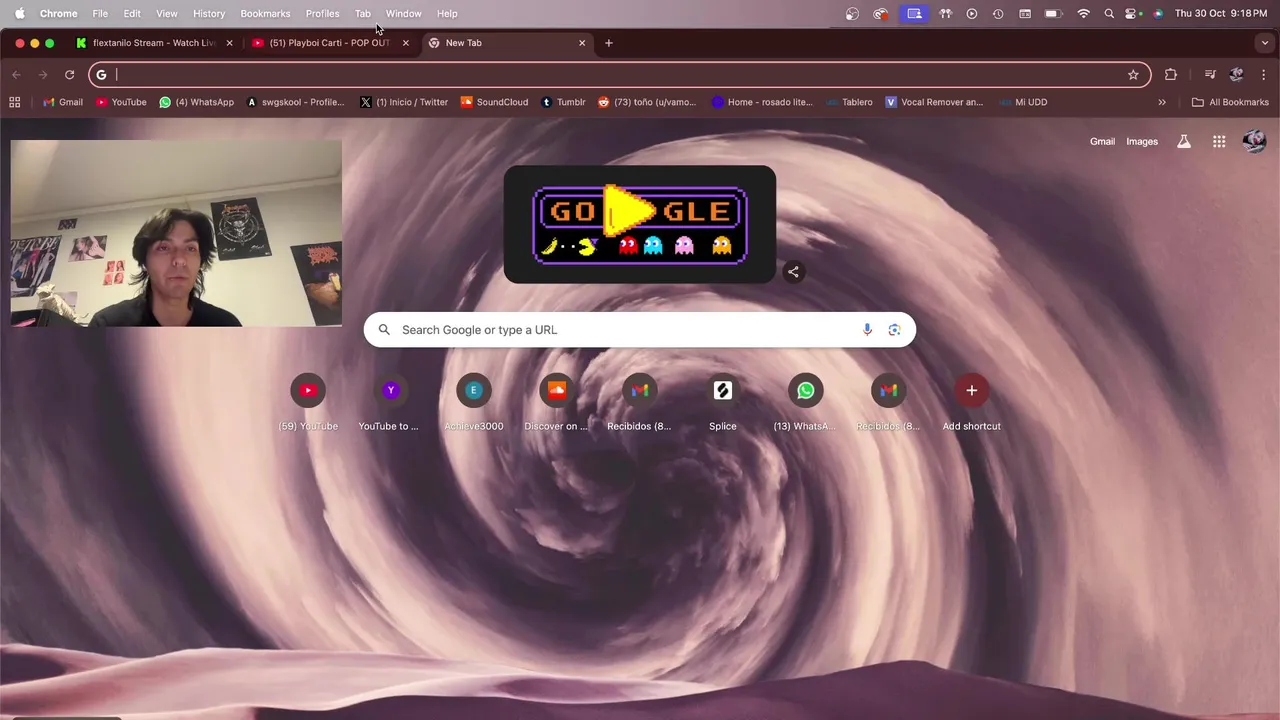
Task: Close the flextanilo Stream tab
Action: coord(229,43)
